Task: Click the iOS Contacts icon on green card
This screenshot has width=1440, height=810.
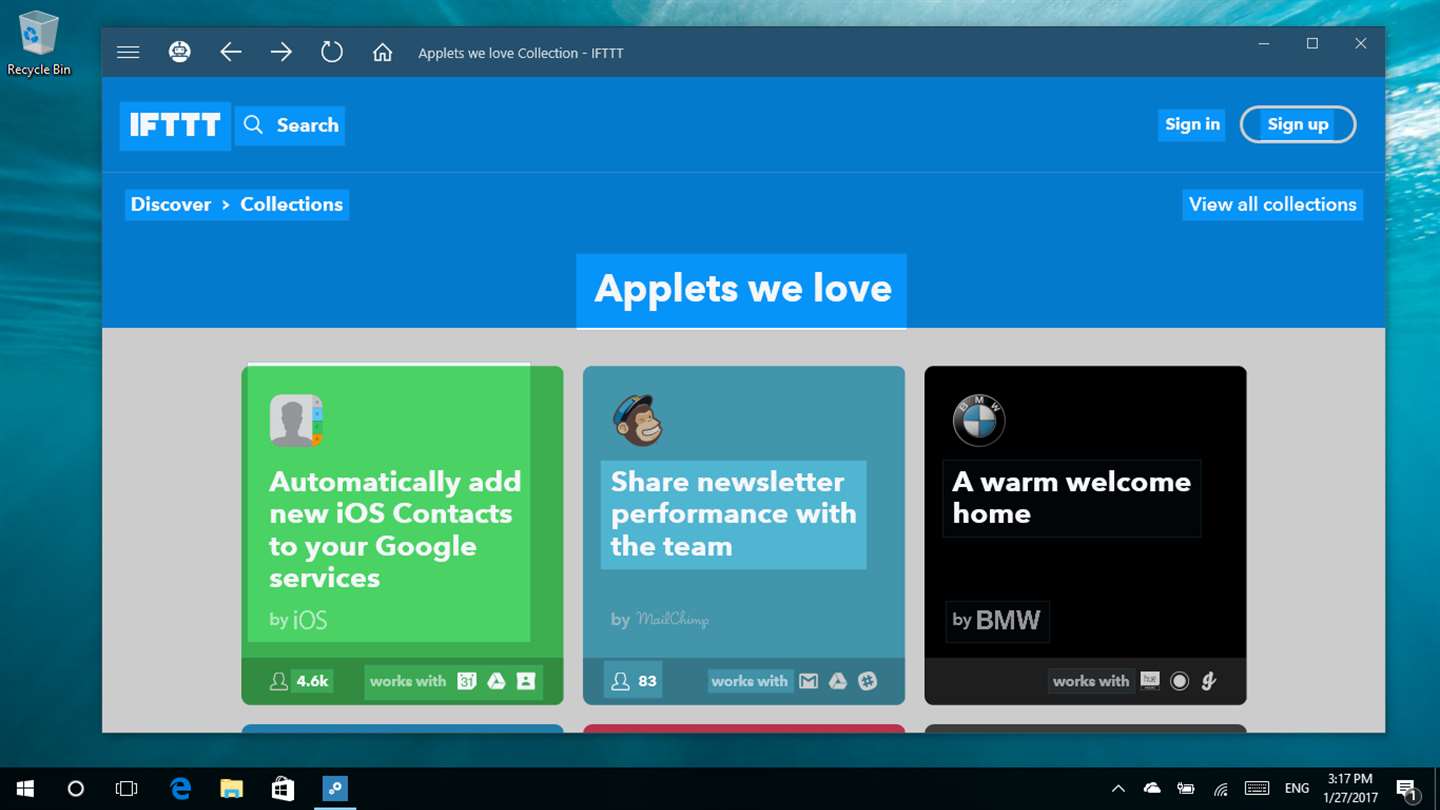Action: [x=296, y=420]
